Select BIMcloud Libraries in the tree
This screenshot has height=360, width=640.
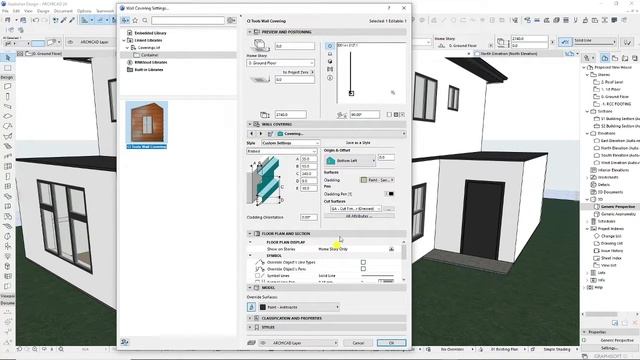(x=151, y=62)
